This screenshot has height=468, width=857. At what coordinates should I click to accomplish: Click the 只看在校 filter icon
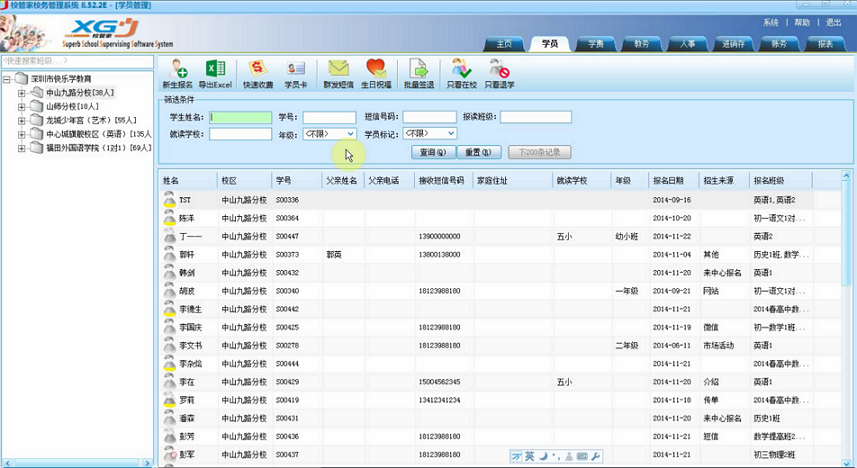[x=461, y=69]
